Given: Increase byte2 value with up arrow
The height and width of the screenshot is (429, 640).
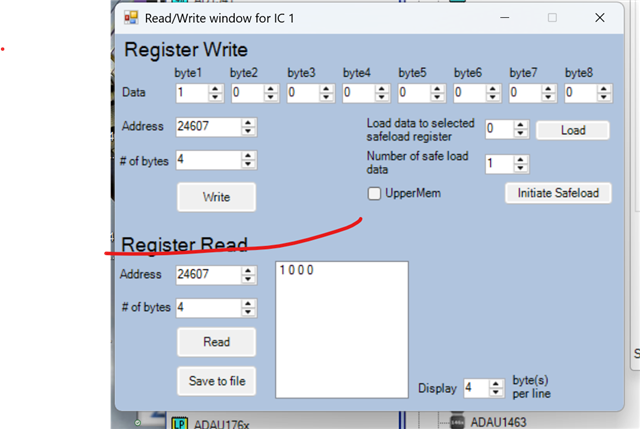Looking at the screenshot, I should (271, 88).
